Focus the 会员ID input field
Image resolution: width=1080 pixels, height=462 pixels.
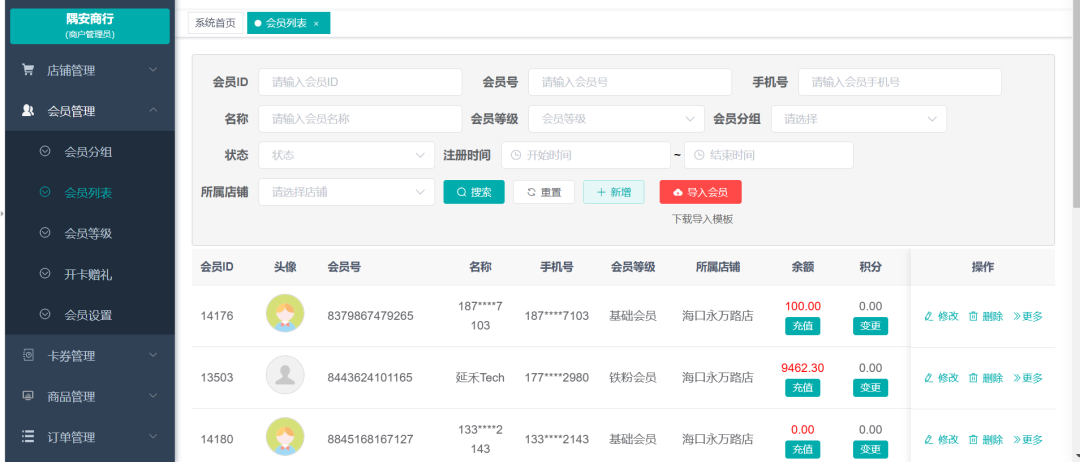coord(360,82)
